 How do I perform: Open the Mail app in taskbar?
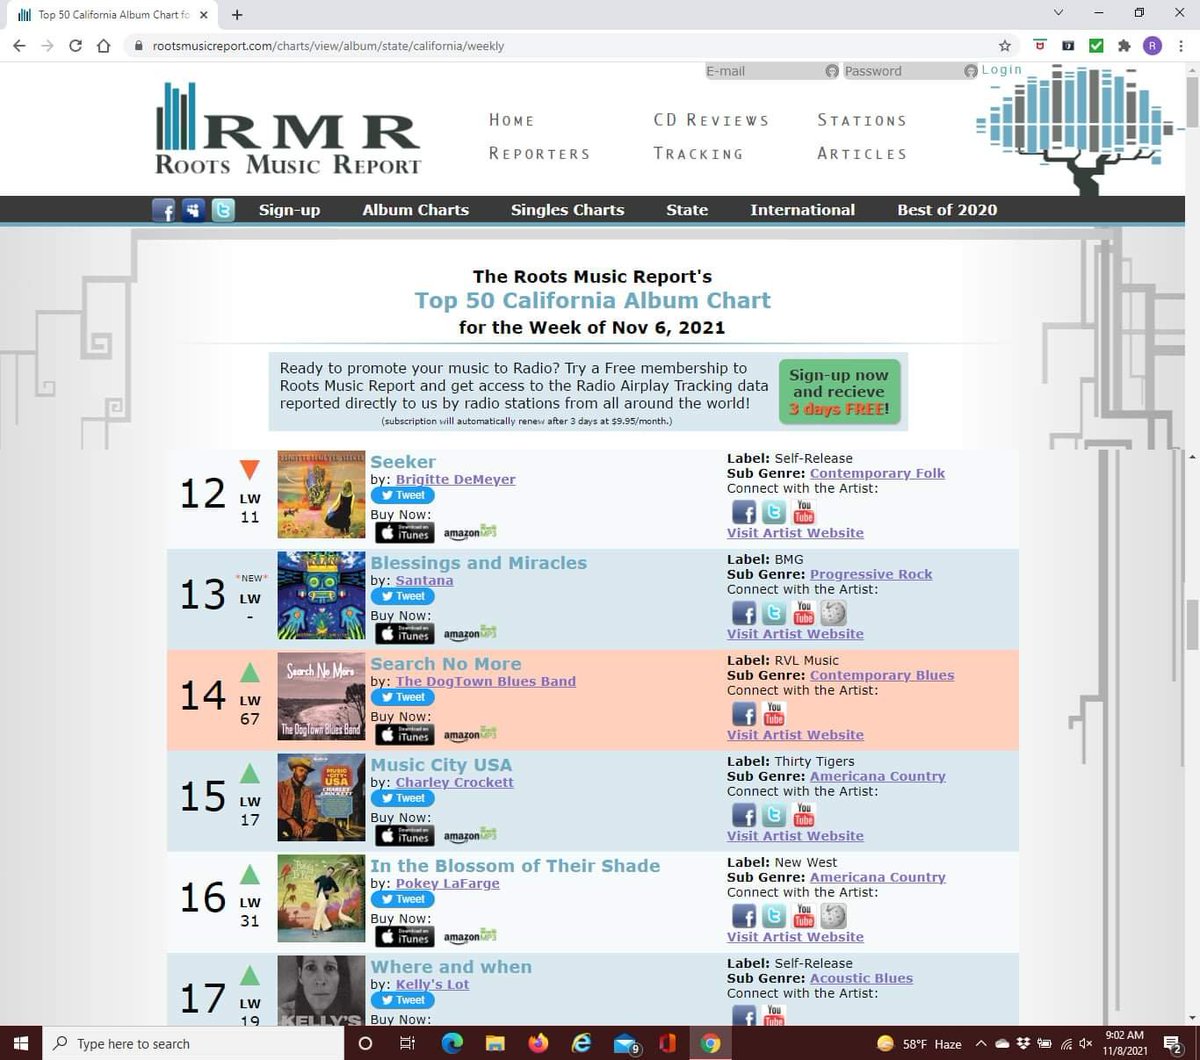point(625,1043)
